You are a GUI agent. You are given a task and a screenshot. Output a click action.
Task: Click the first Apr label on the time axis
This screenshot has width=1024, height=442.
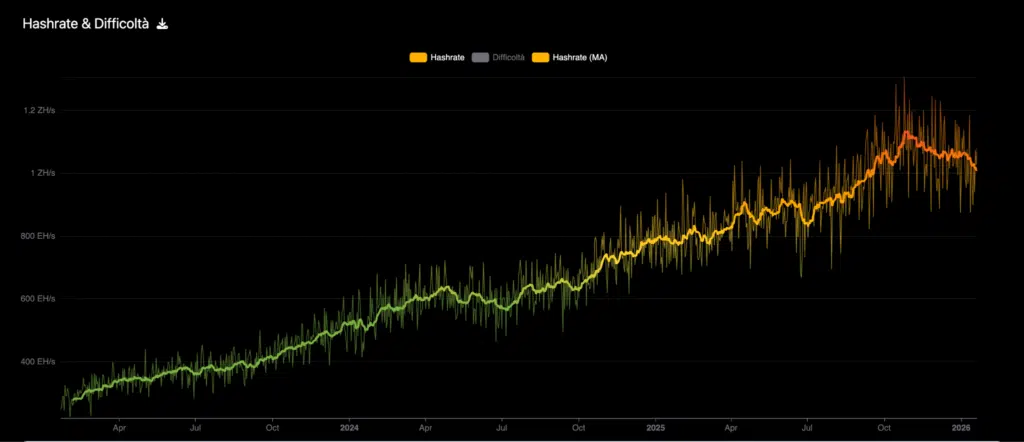119,427
